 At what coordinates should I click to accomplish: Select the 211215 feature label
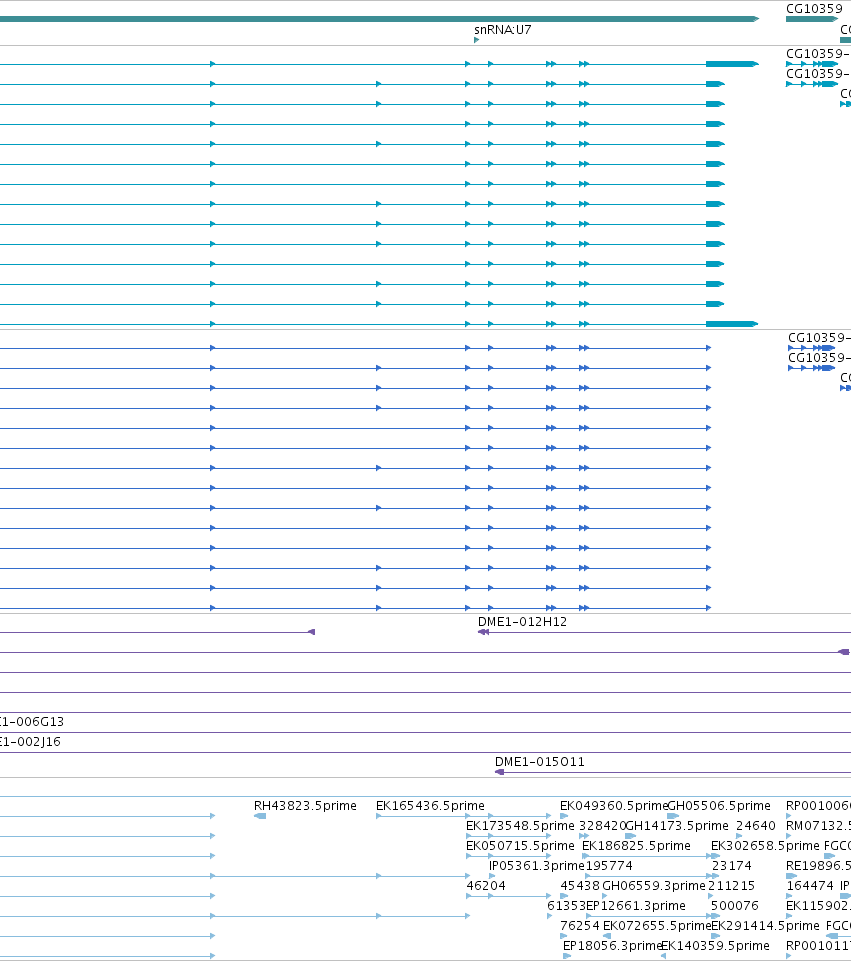click(732, 886)
